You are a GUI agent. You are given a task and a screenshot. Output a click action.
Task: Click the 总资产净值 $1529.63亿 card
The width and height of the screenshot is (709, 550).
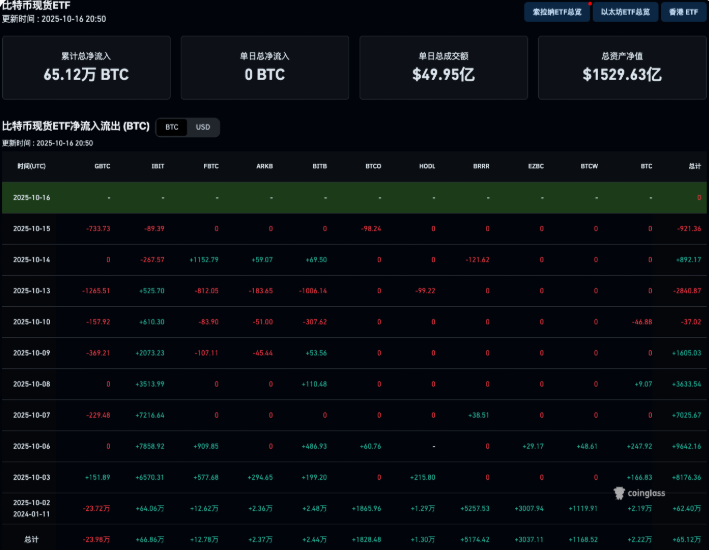pos(622,68)
